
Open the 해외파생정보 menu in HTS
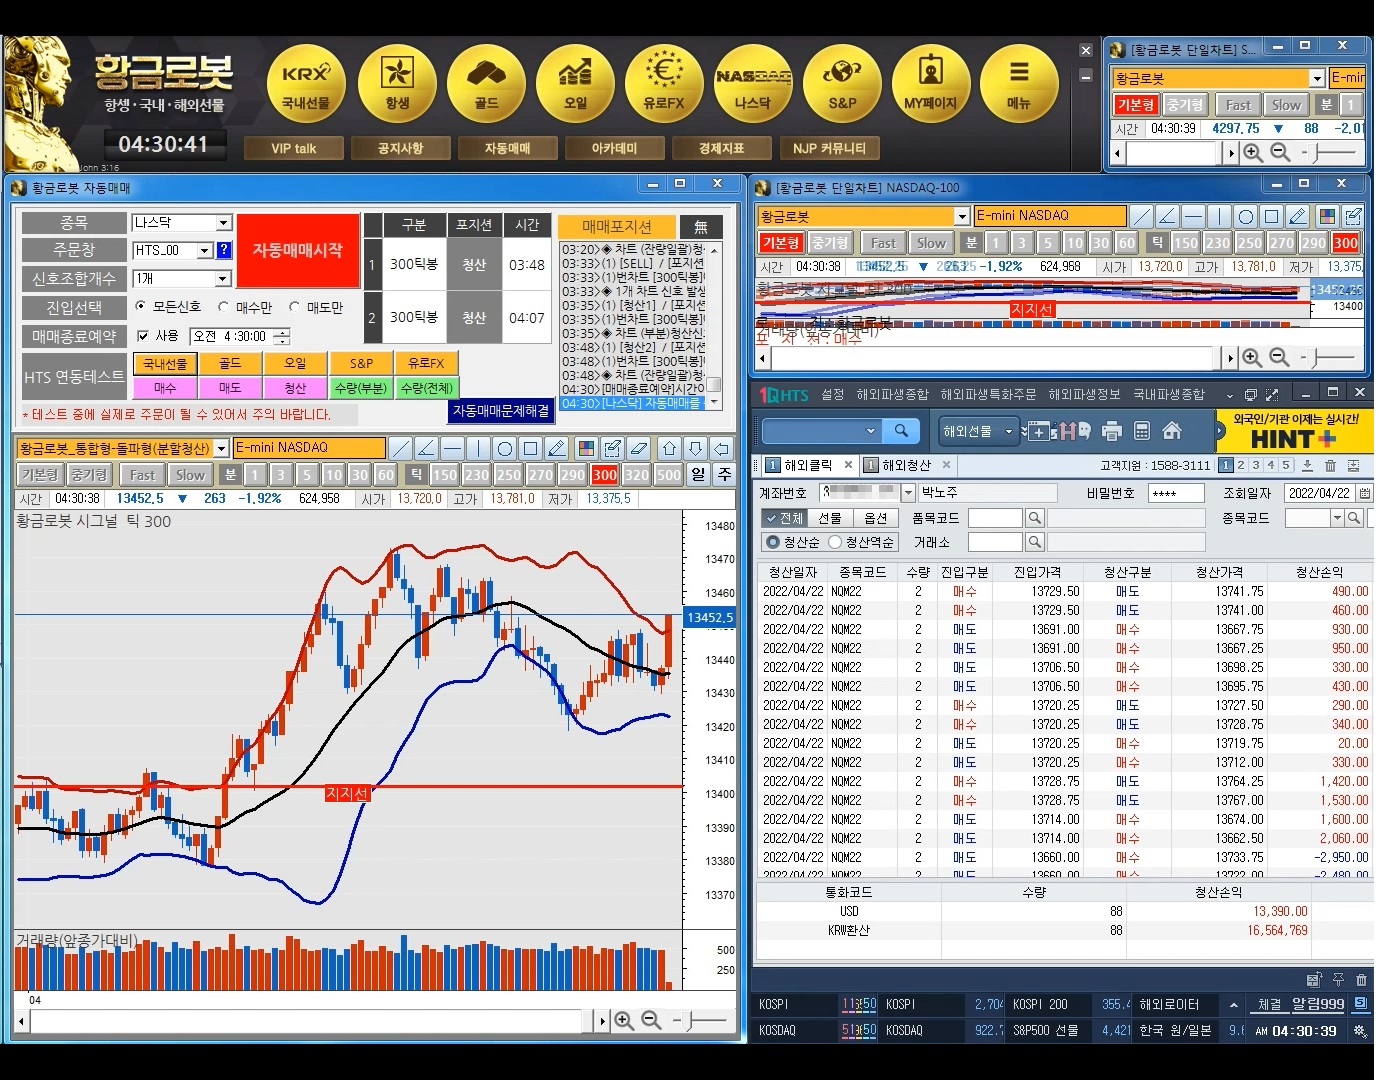tap(1084, 394)
